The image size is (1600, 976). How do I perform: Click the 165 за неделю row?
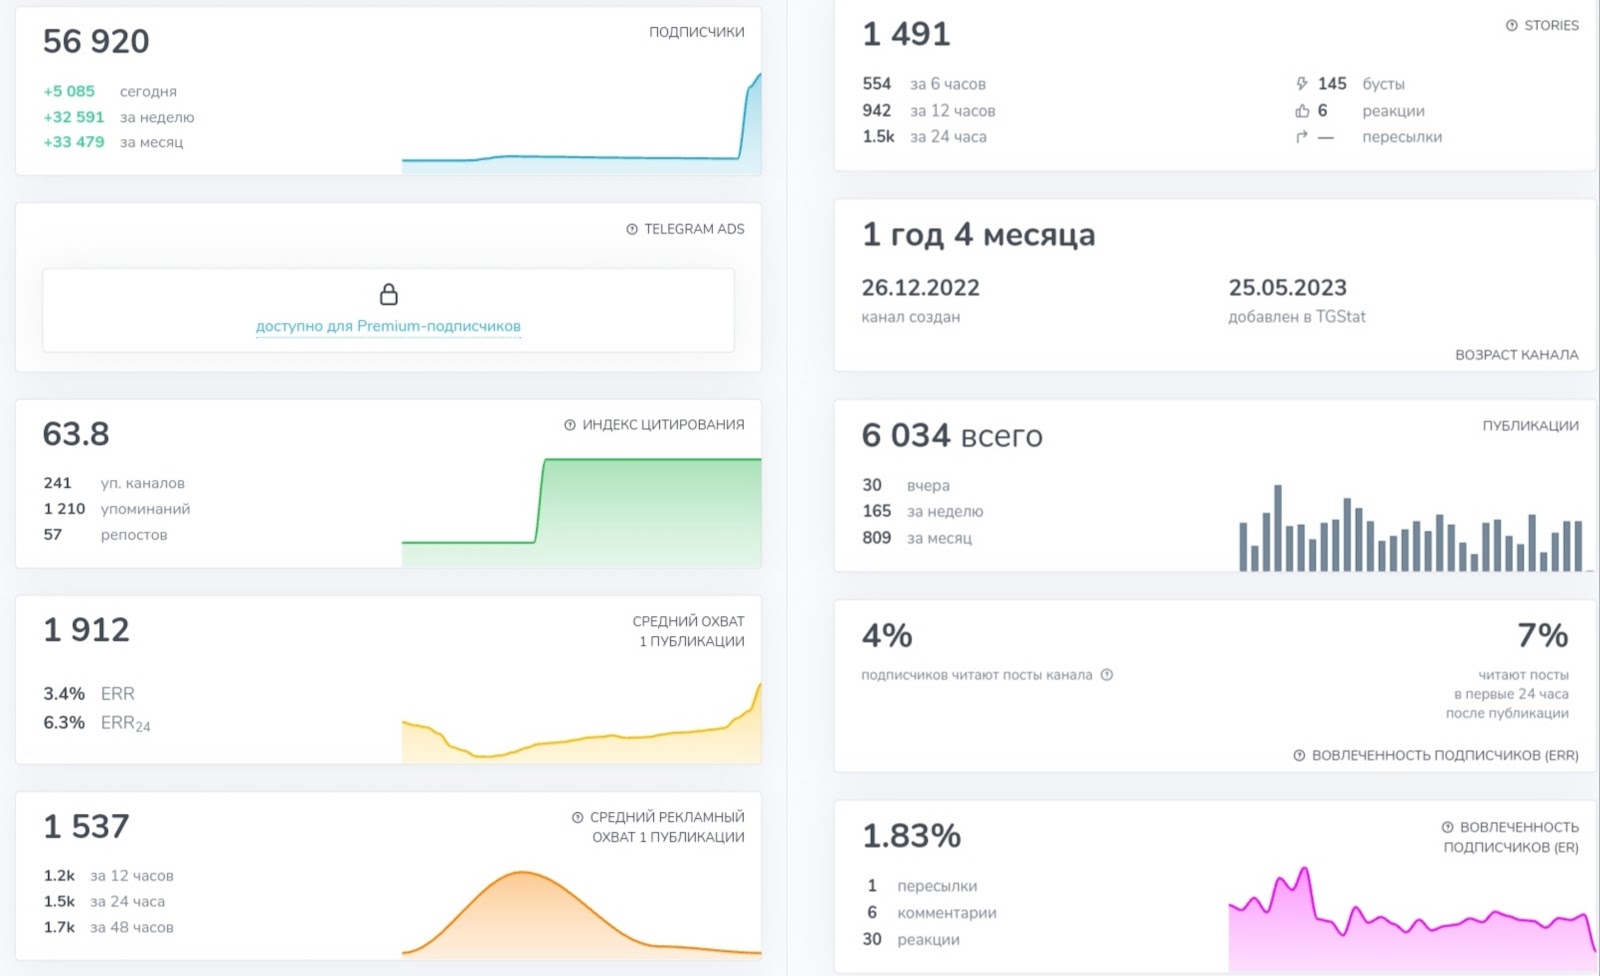pos(923,512)
